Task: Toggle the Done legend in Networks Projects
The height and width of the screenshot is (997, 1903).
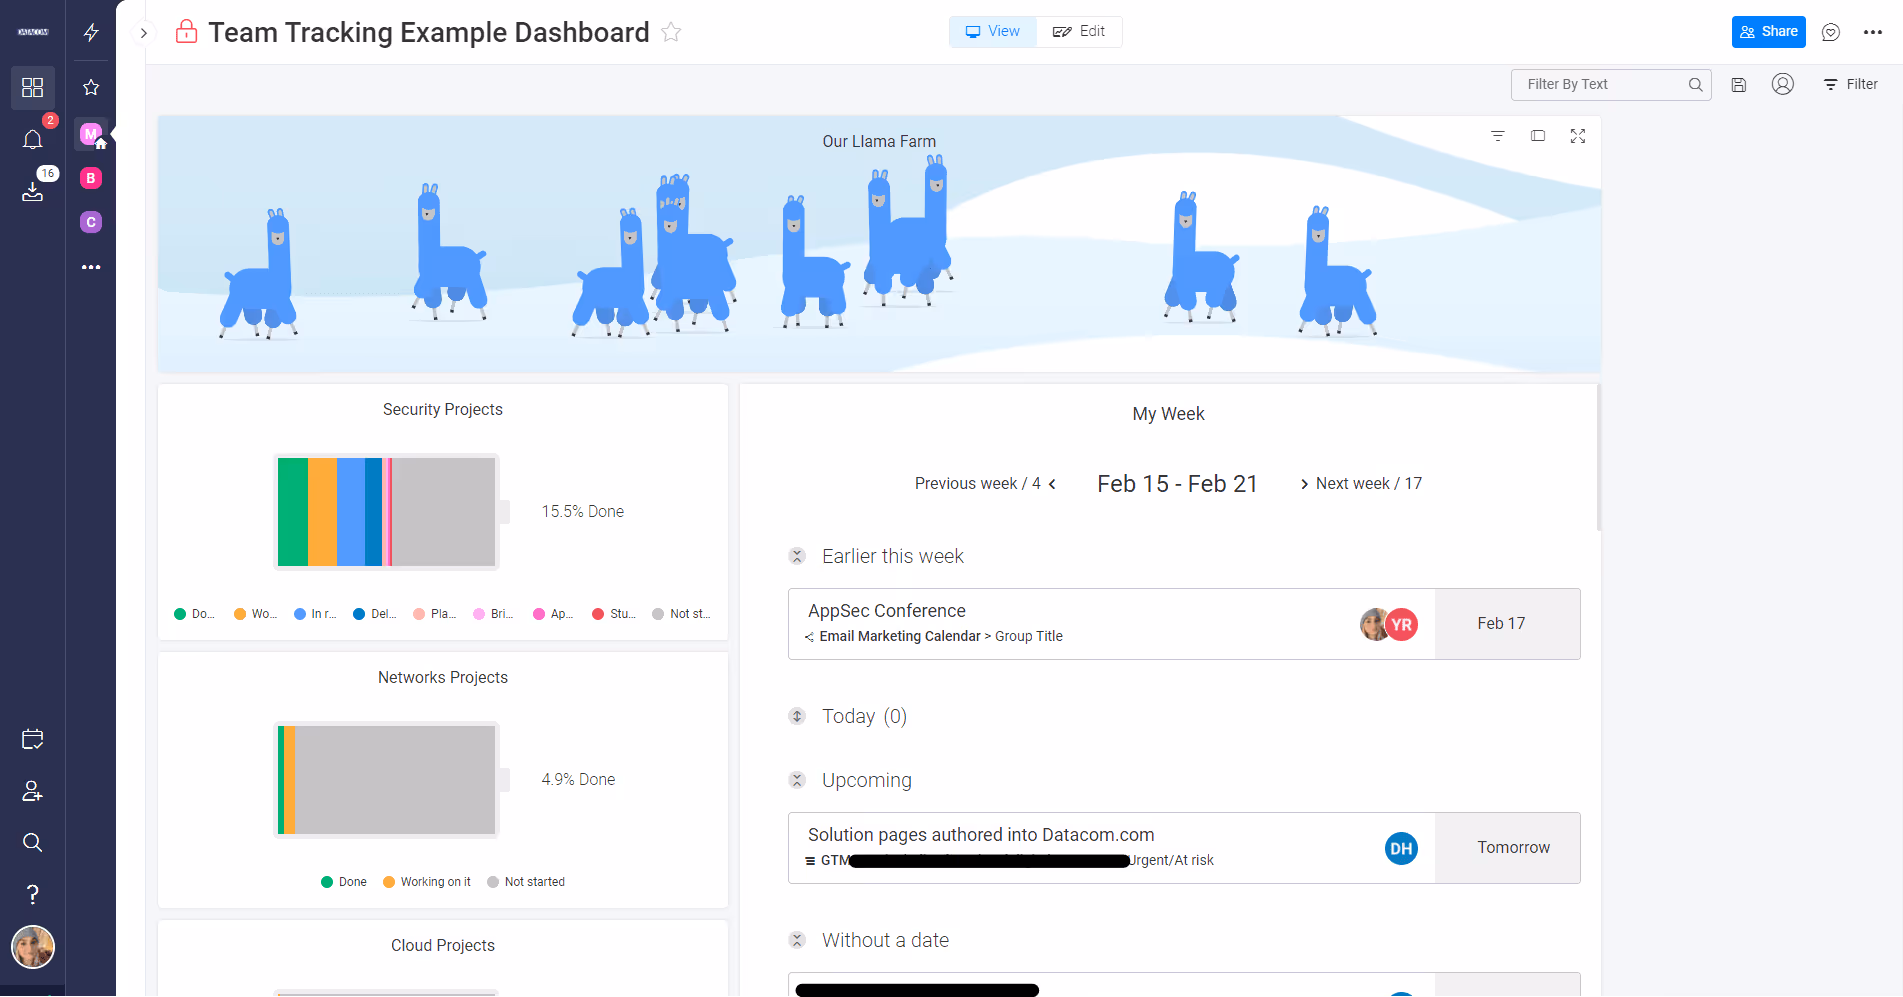Action: [344, 881]
